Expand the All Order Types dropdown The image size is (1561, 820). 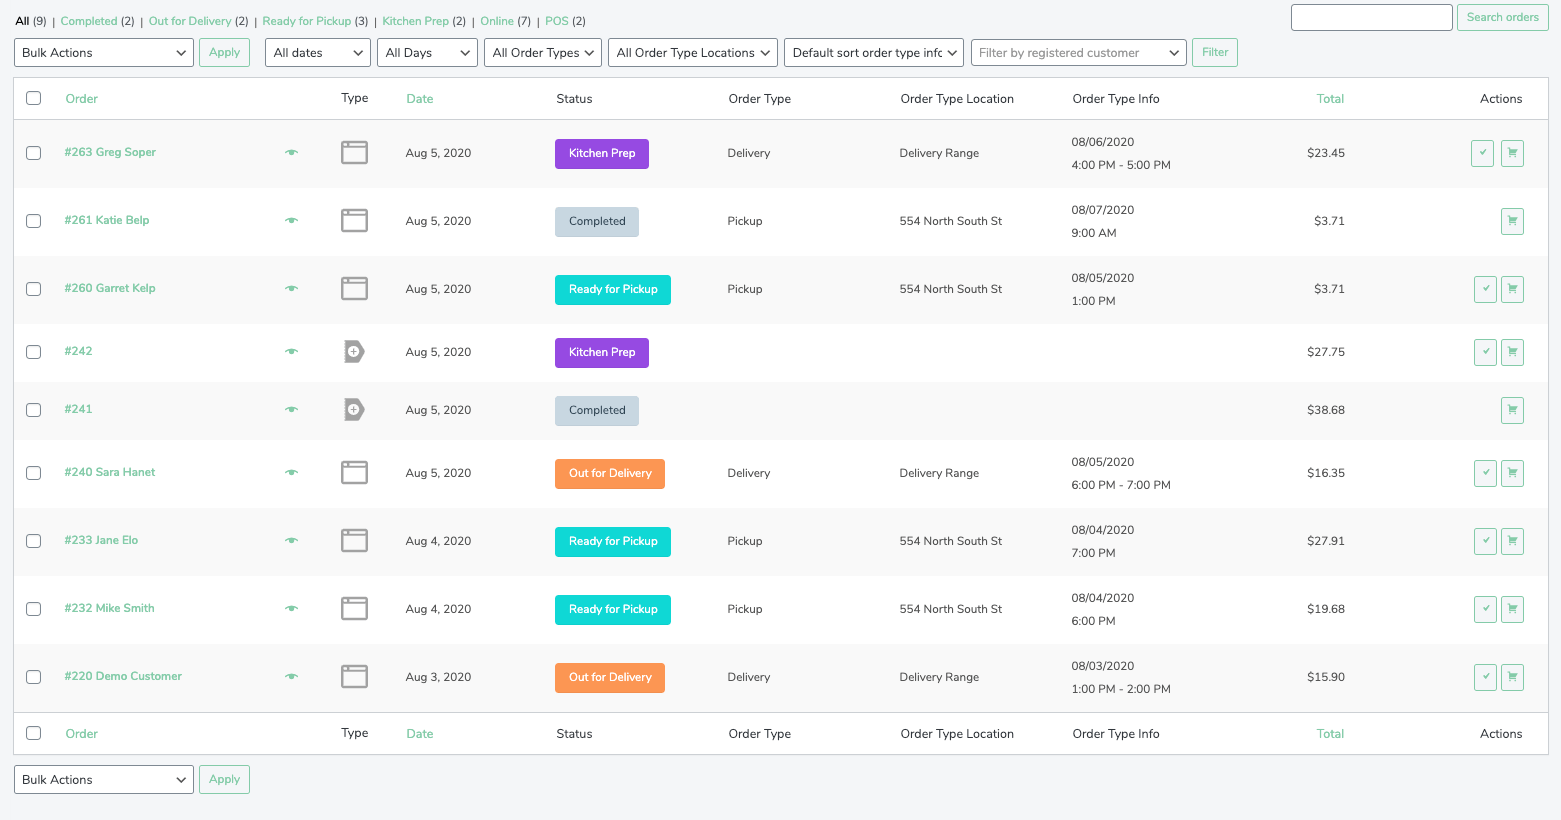542,52
